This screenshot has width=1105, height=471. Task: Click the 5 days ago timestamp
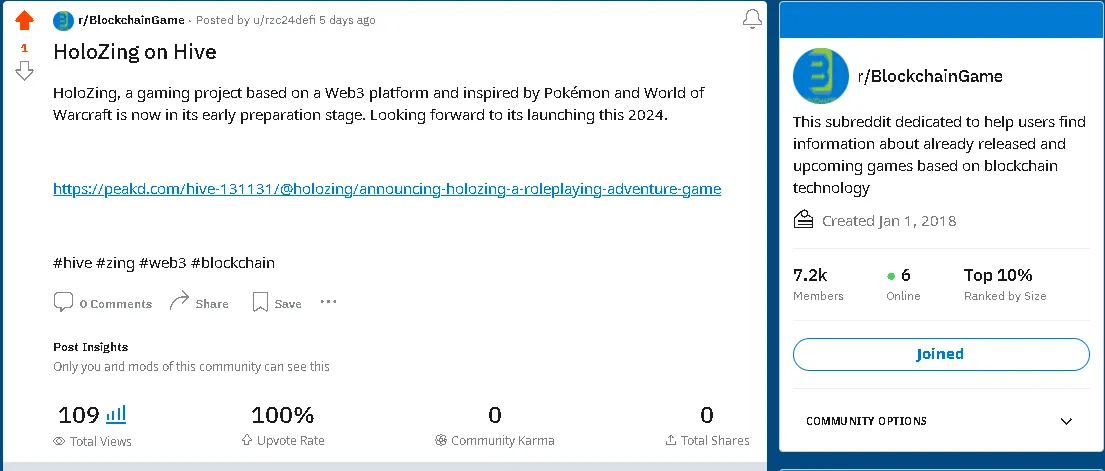pyautogui.click(x=347, y=20)
